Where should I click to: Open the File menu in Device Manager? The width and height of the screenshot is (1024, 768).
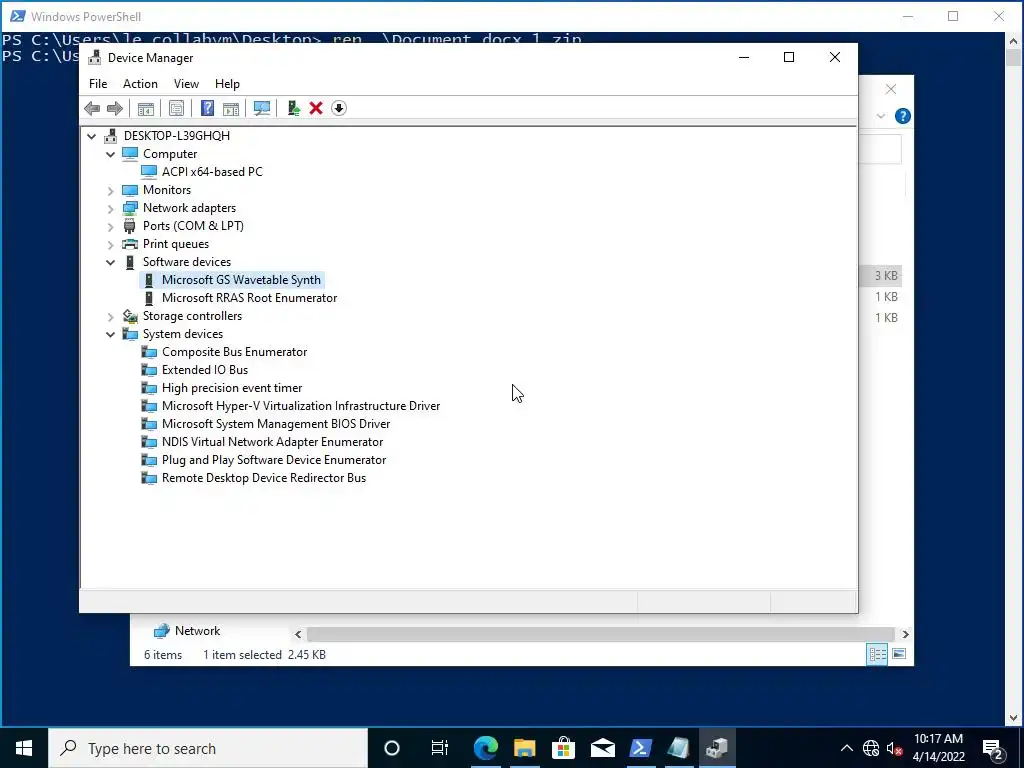tap(98, 84)
